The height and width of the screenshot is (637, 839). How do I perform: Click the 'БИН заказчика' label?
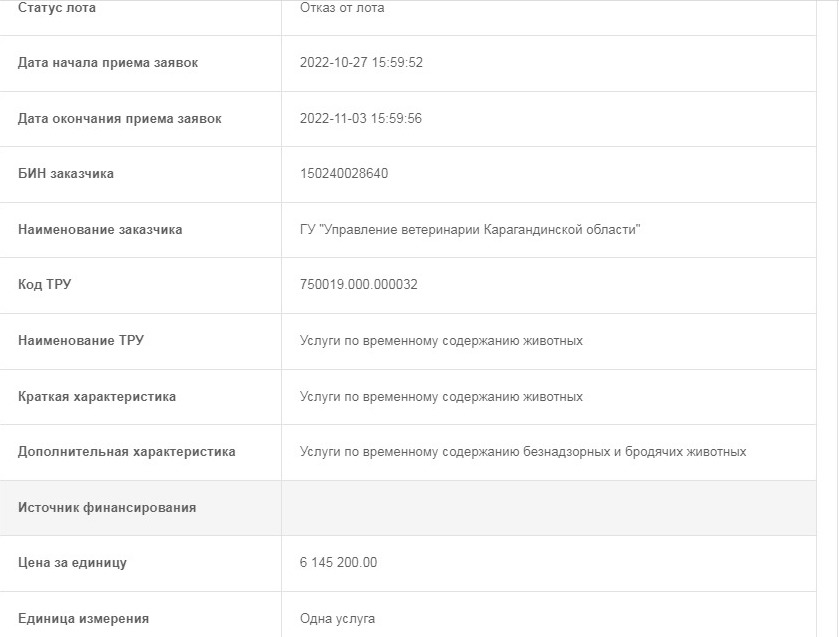tap(66, 174)
